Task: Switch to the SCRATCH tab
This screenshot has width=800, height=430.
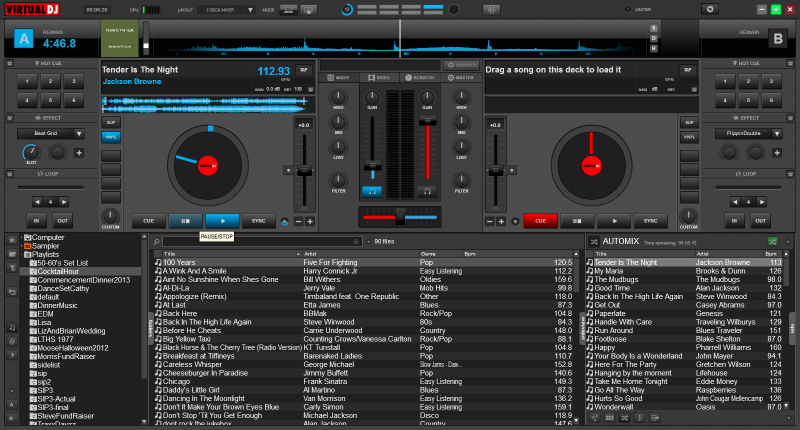Action: 420,78
